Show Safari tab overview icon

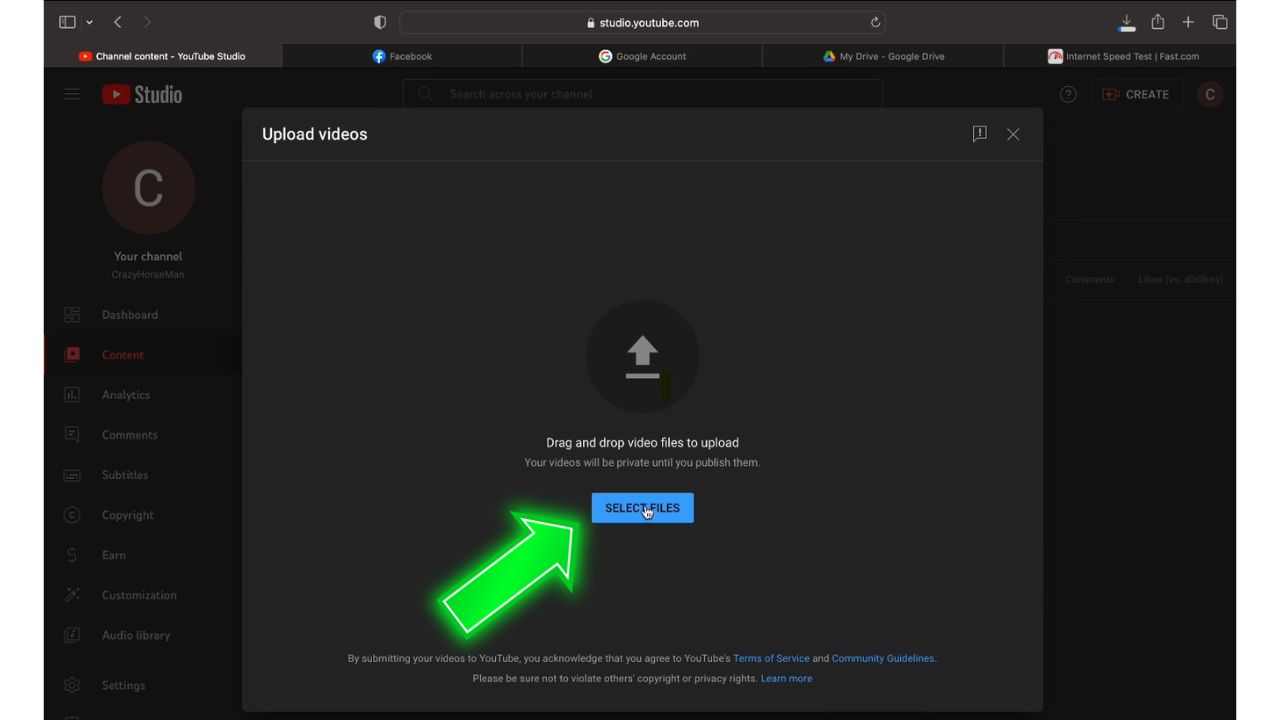coord(1220,22)
